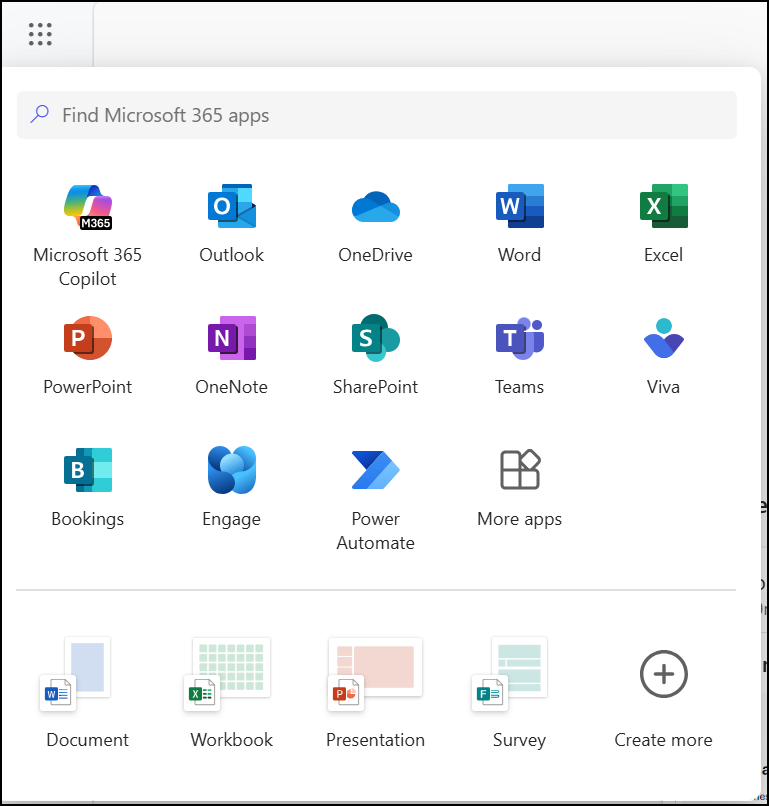Open Word
Screen dimensions: 769x806
[519, 222]
